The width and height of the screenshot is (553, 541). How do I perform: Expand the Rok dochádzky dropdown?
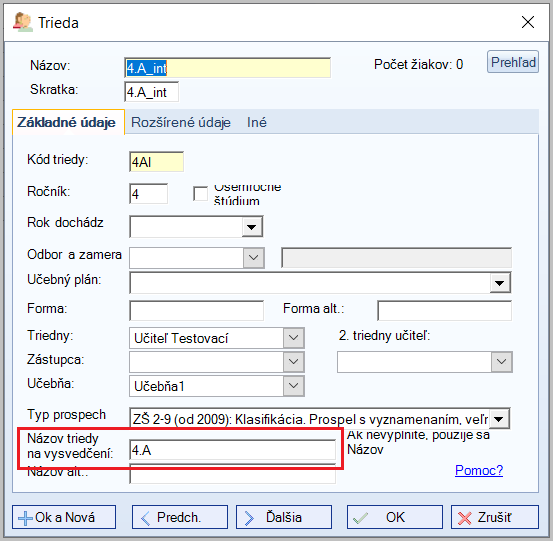[x=252, y=227]
